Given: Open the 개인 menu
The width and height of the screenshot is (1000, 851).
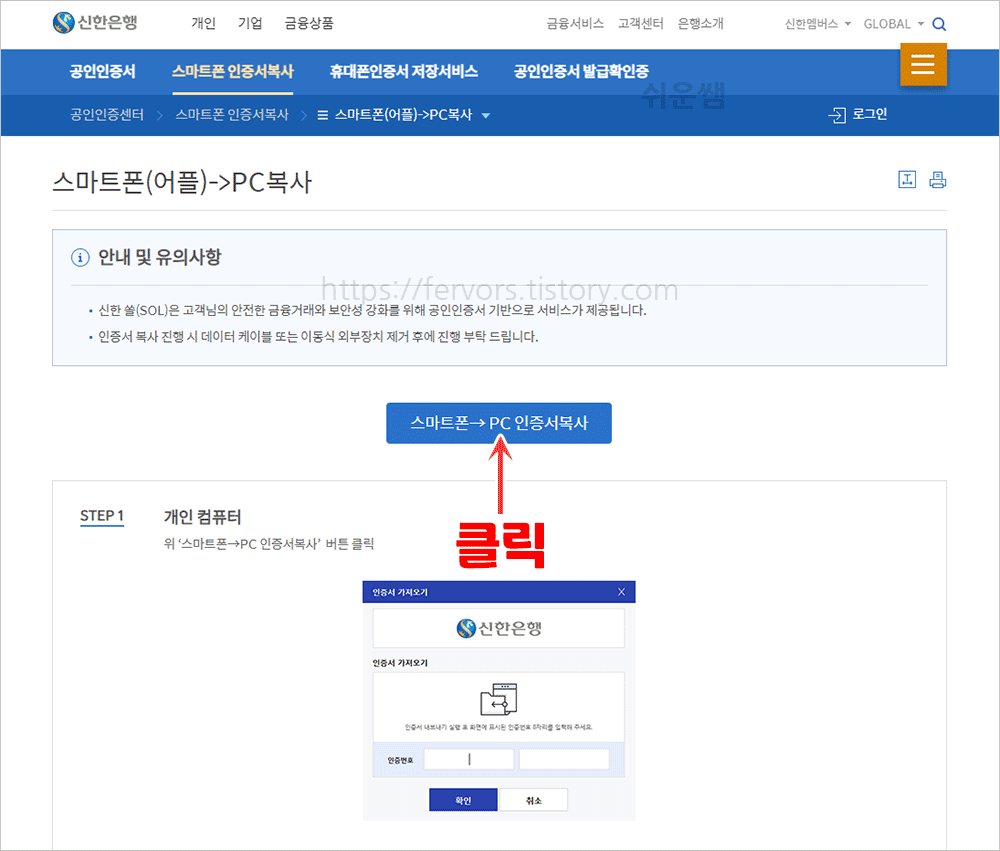Looking at the screenshot, I should (203, 24).
